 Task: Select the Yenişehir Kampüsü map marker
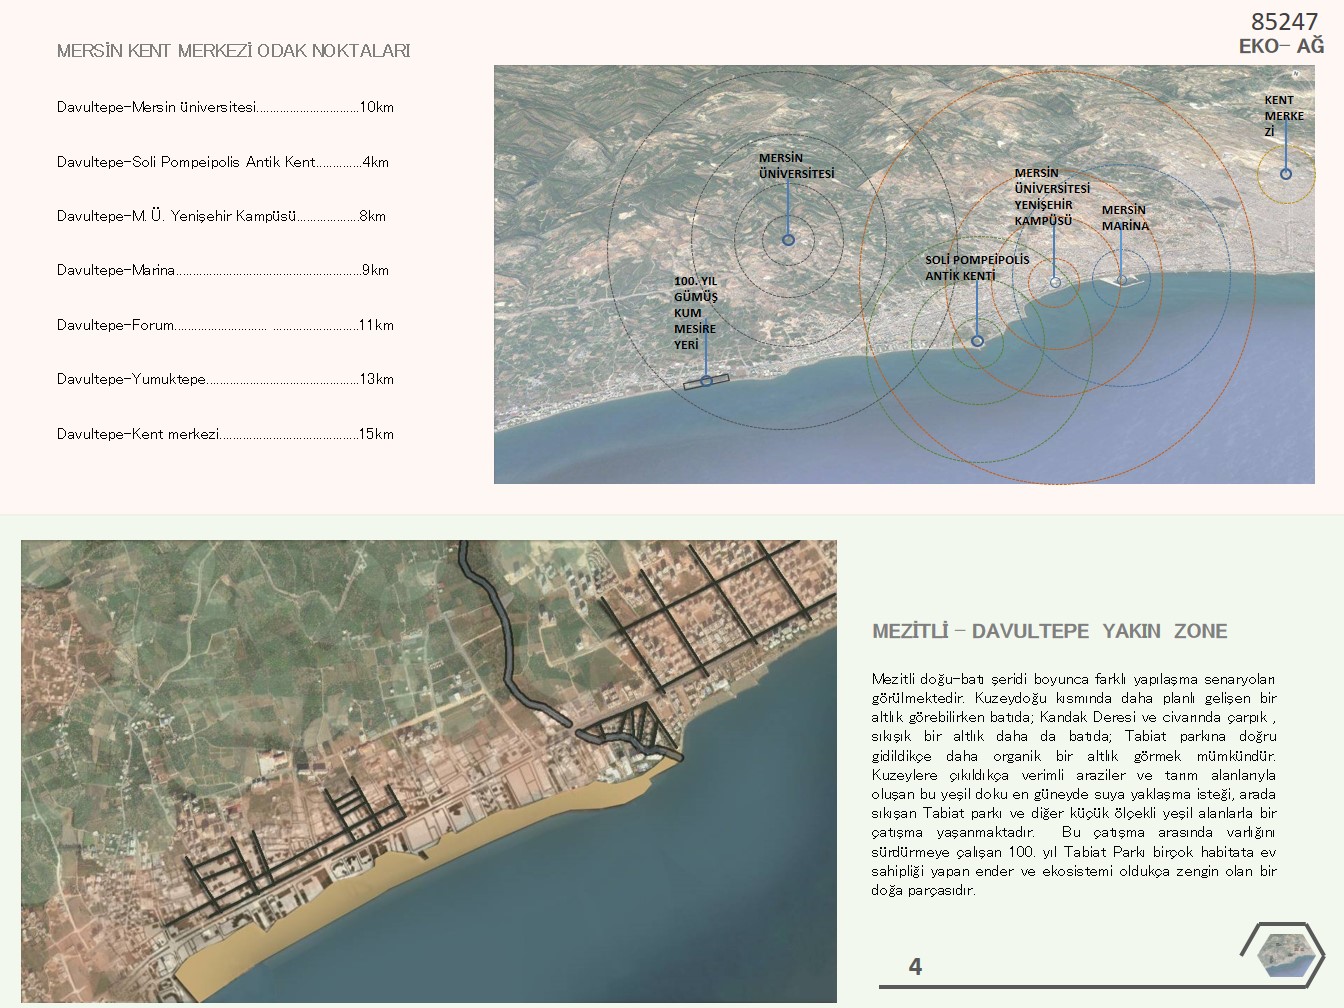pyautogui.click(x=1055, y=283)
